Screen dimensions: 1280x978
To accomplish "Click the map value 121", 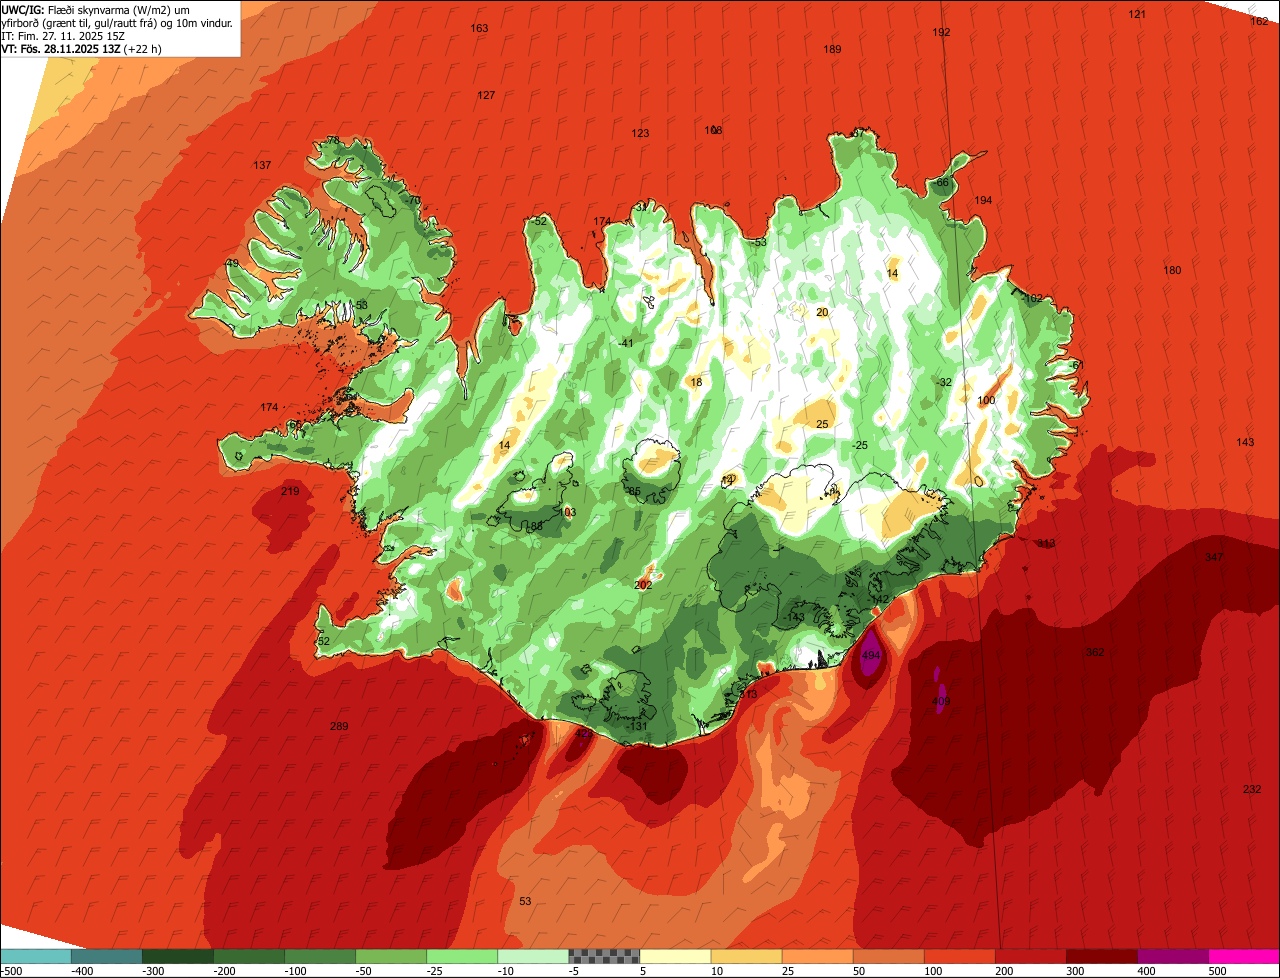I will coord(1137,14).
